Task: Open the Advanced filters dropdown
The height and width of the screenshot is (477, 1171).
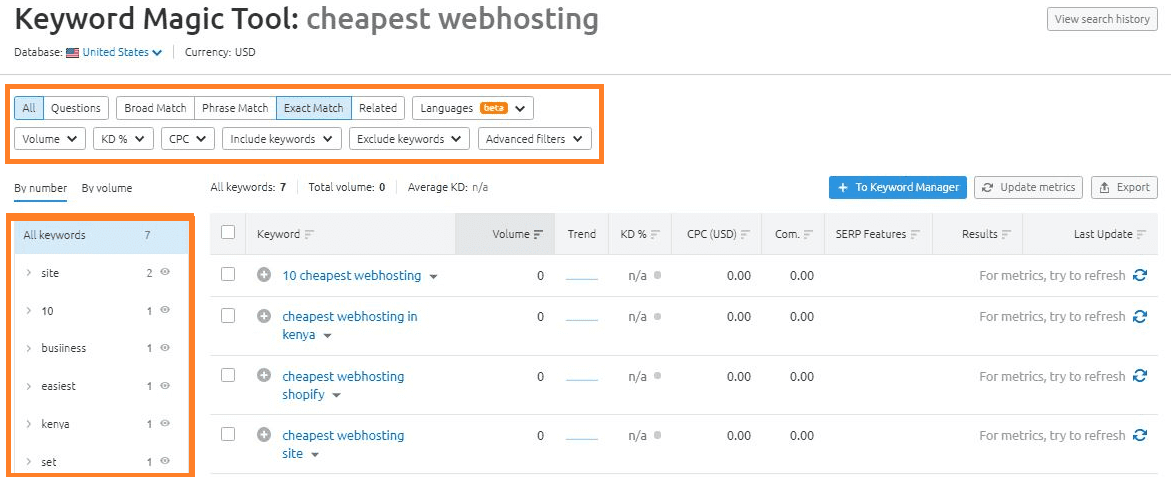Action: pos(535,139)
